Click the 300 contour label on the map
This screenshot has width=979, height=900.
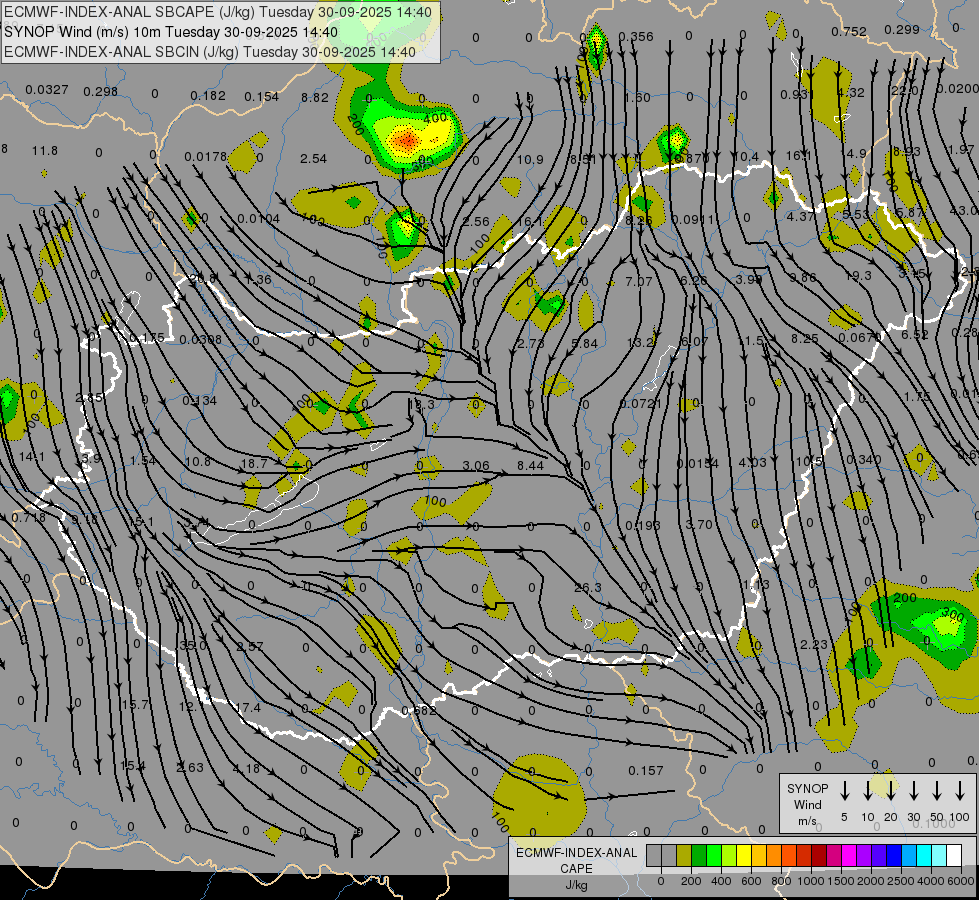click(x=952, y=615)
